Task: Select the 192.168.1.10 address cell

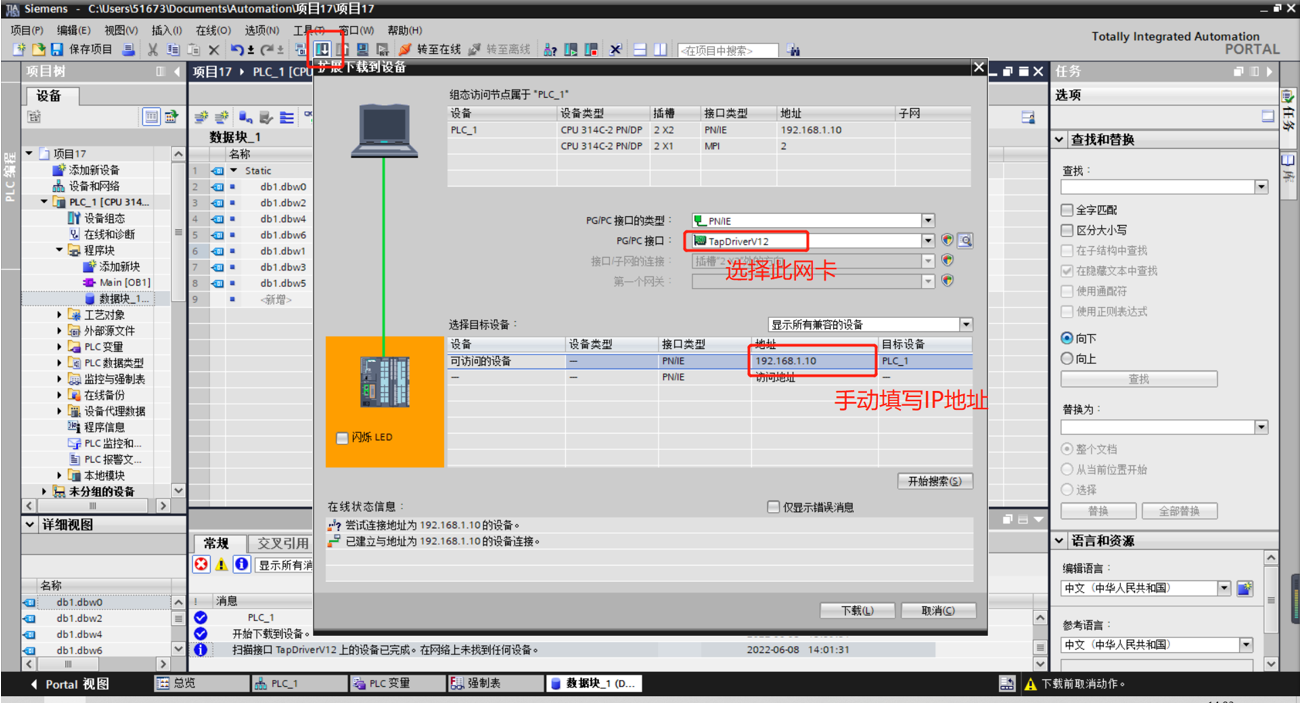Action: (814, 361)
